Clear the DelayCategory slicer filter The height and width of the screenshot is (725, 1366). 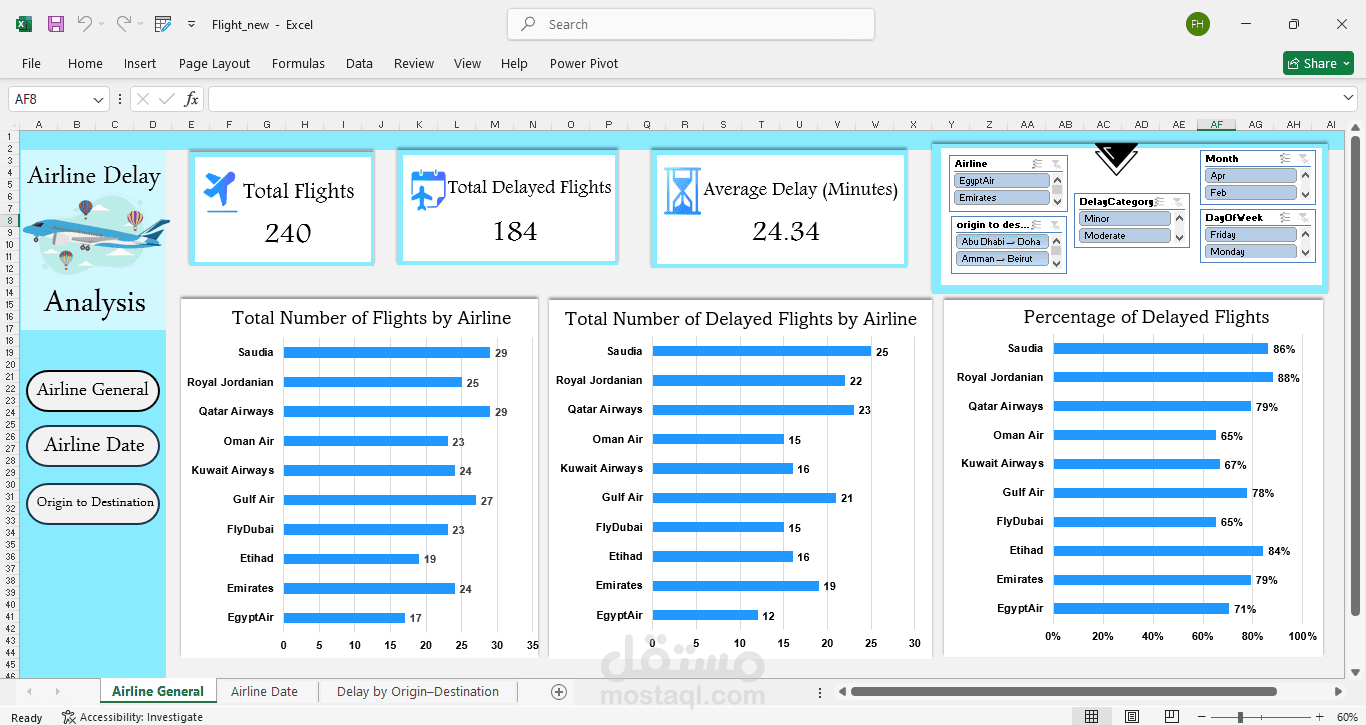pos(1178,201)
